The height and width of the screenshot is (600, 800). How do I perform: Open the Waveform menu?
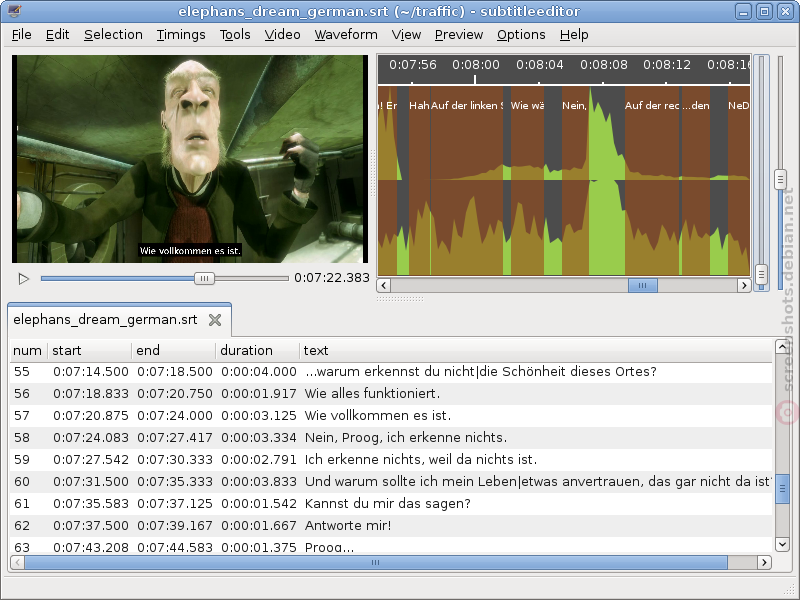pyautogui.click(x=346, y=35)
